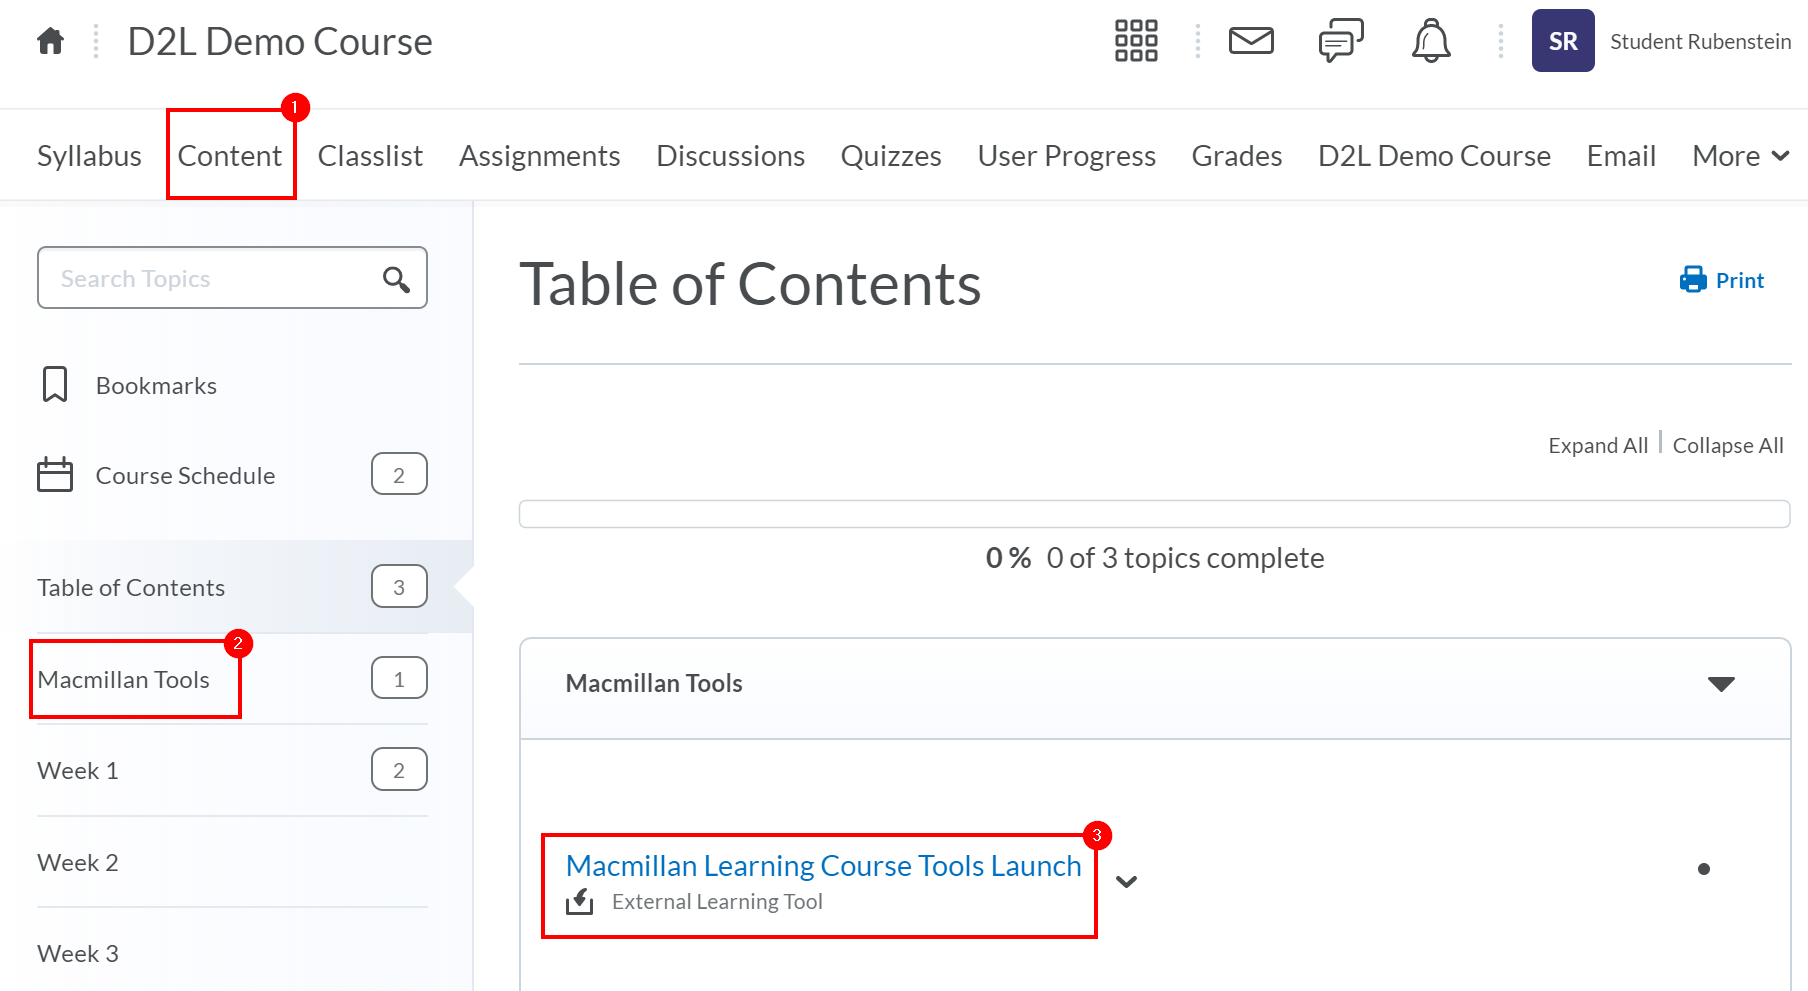1808x991 pixels.
Task: Switch to the Quizzes tab
Action: click(890, 155)
